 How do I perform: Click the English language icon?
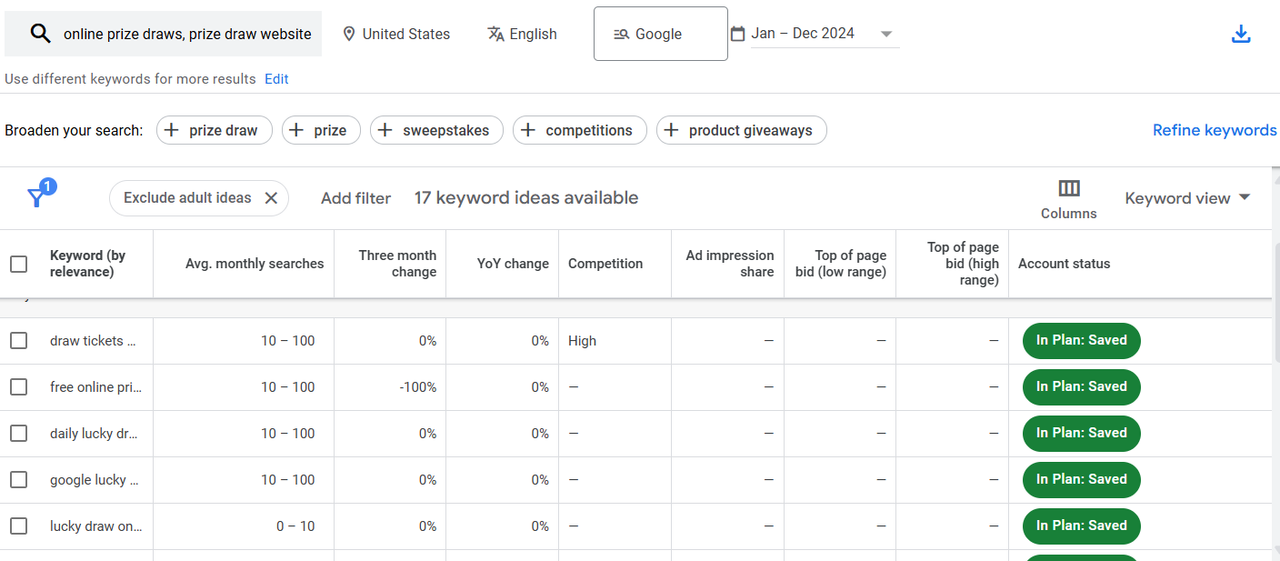point(496,34)
